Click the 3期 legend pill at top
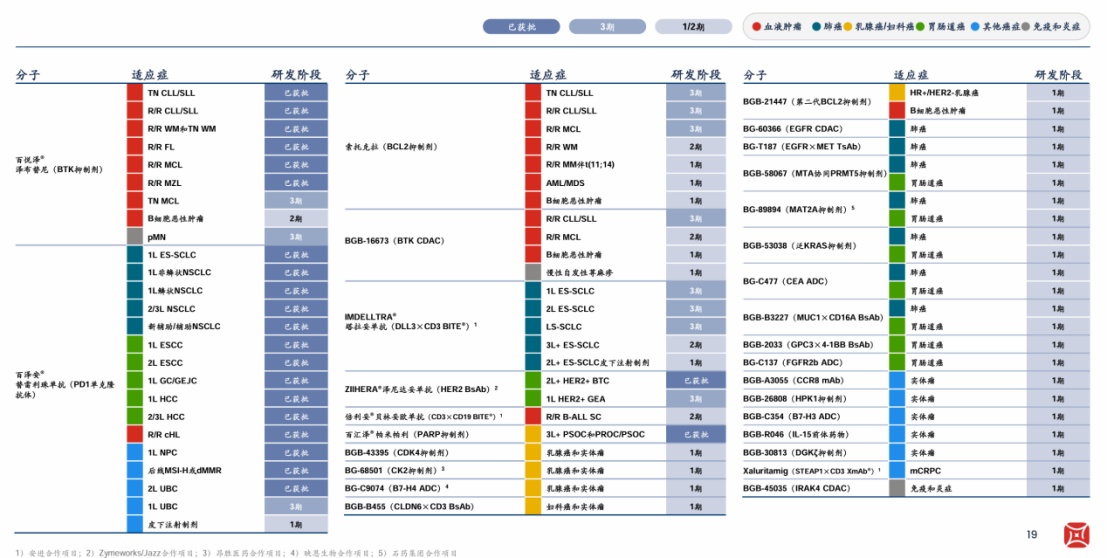Image resolution: width=1107 pixels, height=558 pixels. point(607,27)
